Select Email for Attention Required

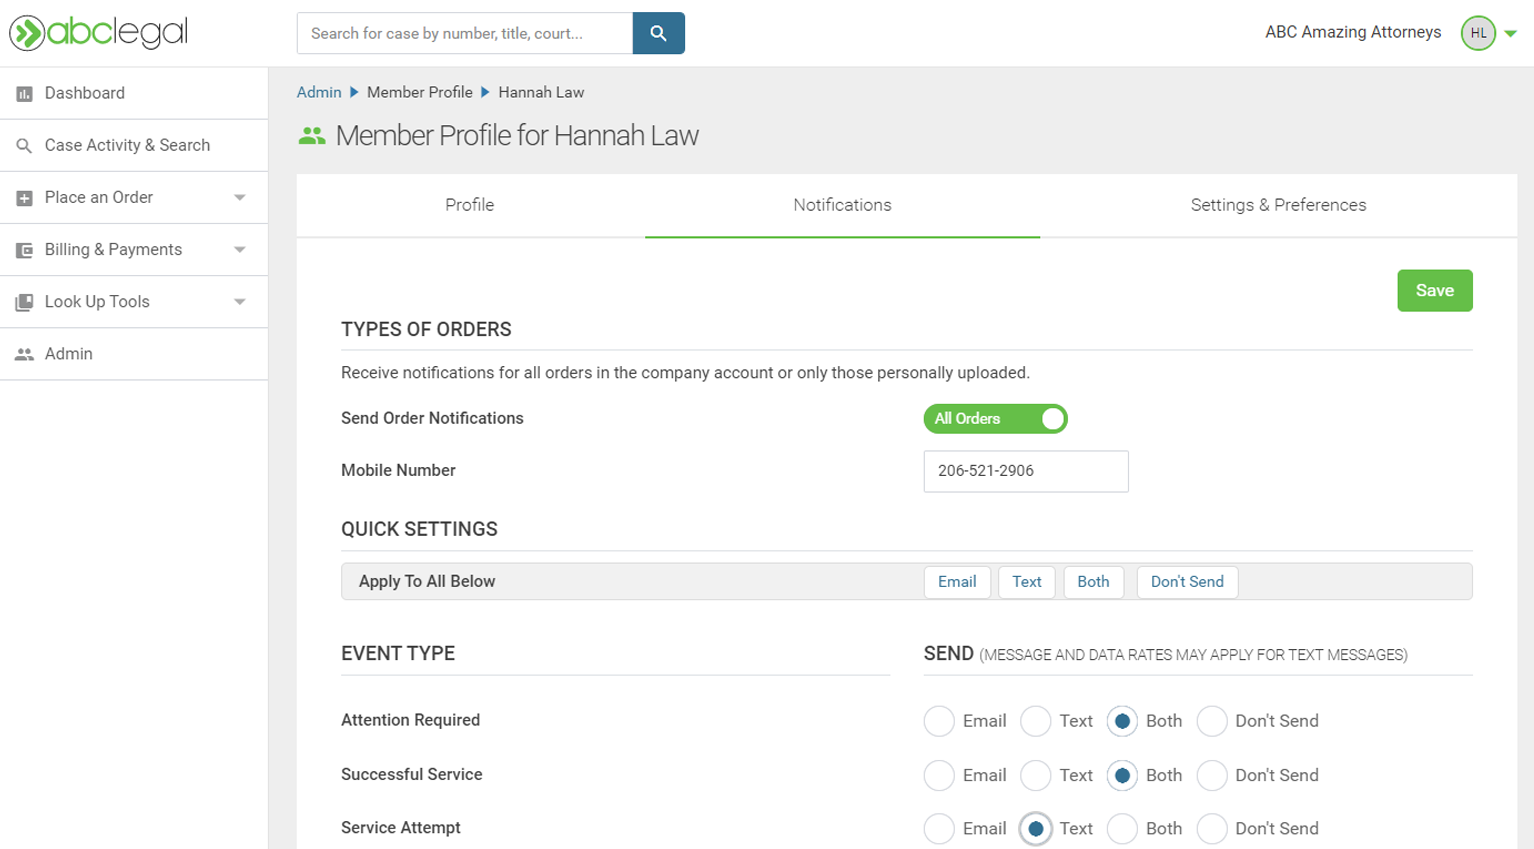pyautogui.click(x=939, y=721)
